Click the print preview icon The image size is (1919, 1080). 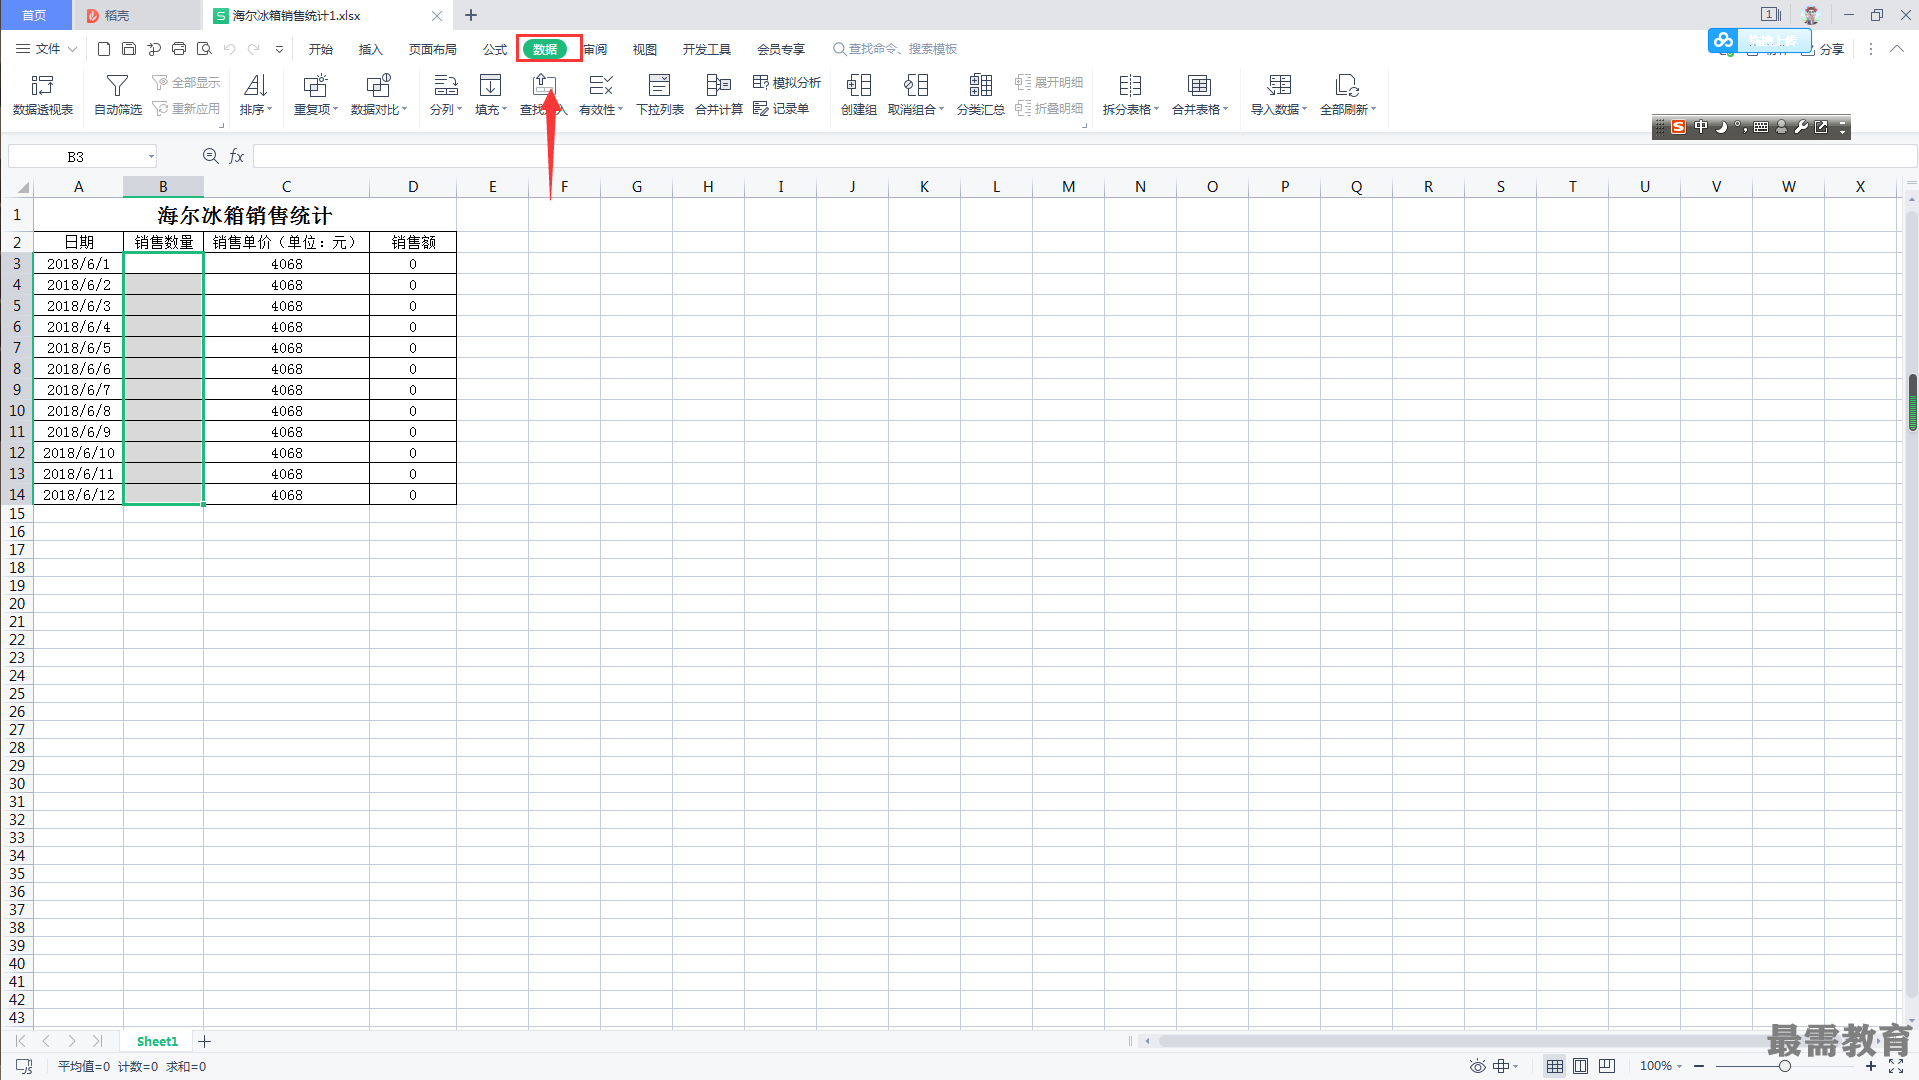coord(204,48)
